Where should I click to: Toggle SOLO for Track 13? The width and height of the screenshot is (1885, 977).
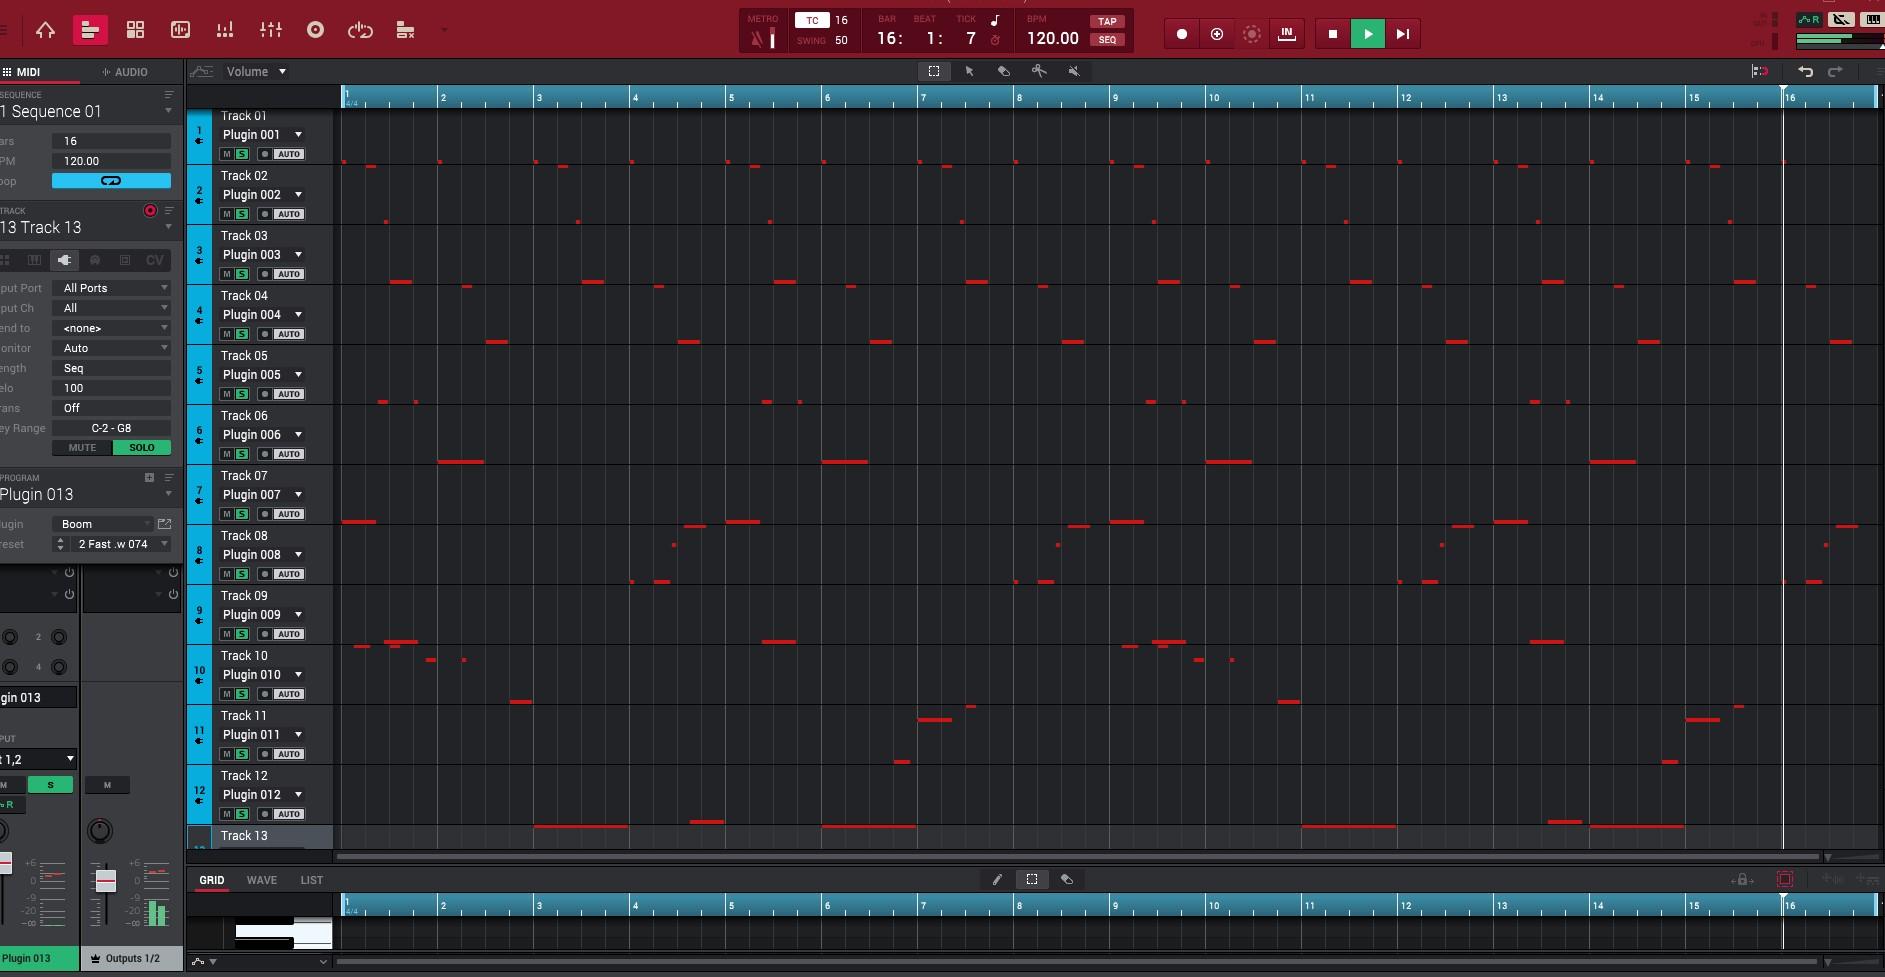[142, 448]
